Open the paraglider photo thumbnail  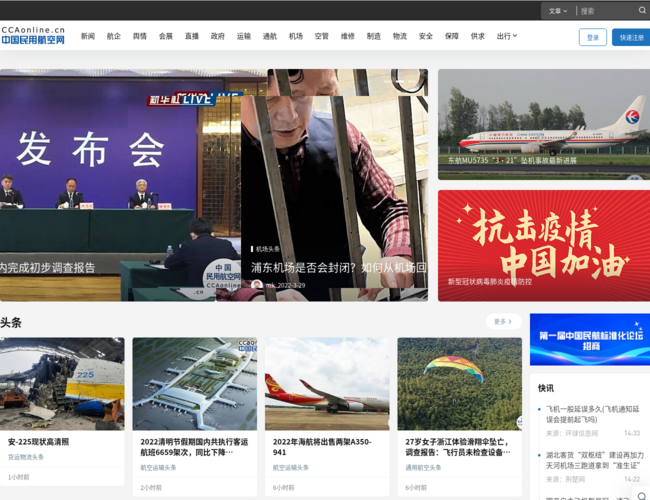coord(459,383)
